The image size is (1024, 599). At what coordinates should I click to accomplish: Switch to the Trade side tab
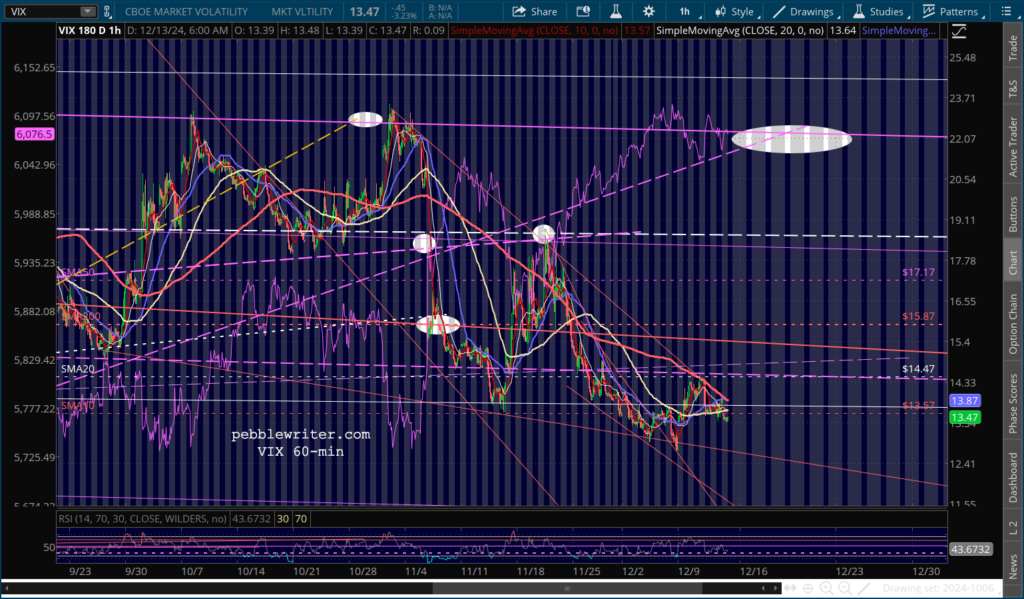pos(1014,46)
